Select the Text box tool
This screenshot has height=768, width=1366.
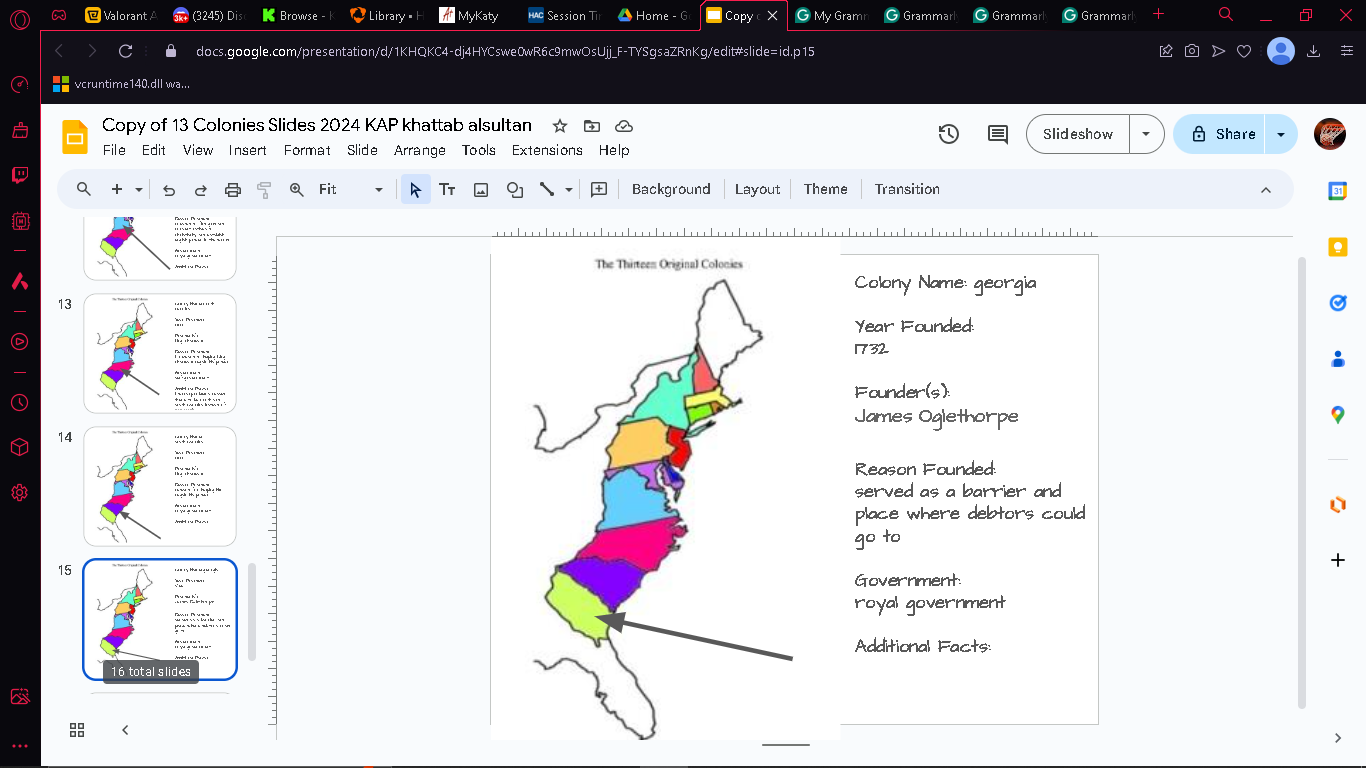tap(447, 189)
